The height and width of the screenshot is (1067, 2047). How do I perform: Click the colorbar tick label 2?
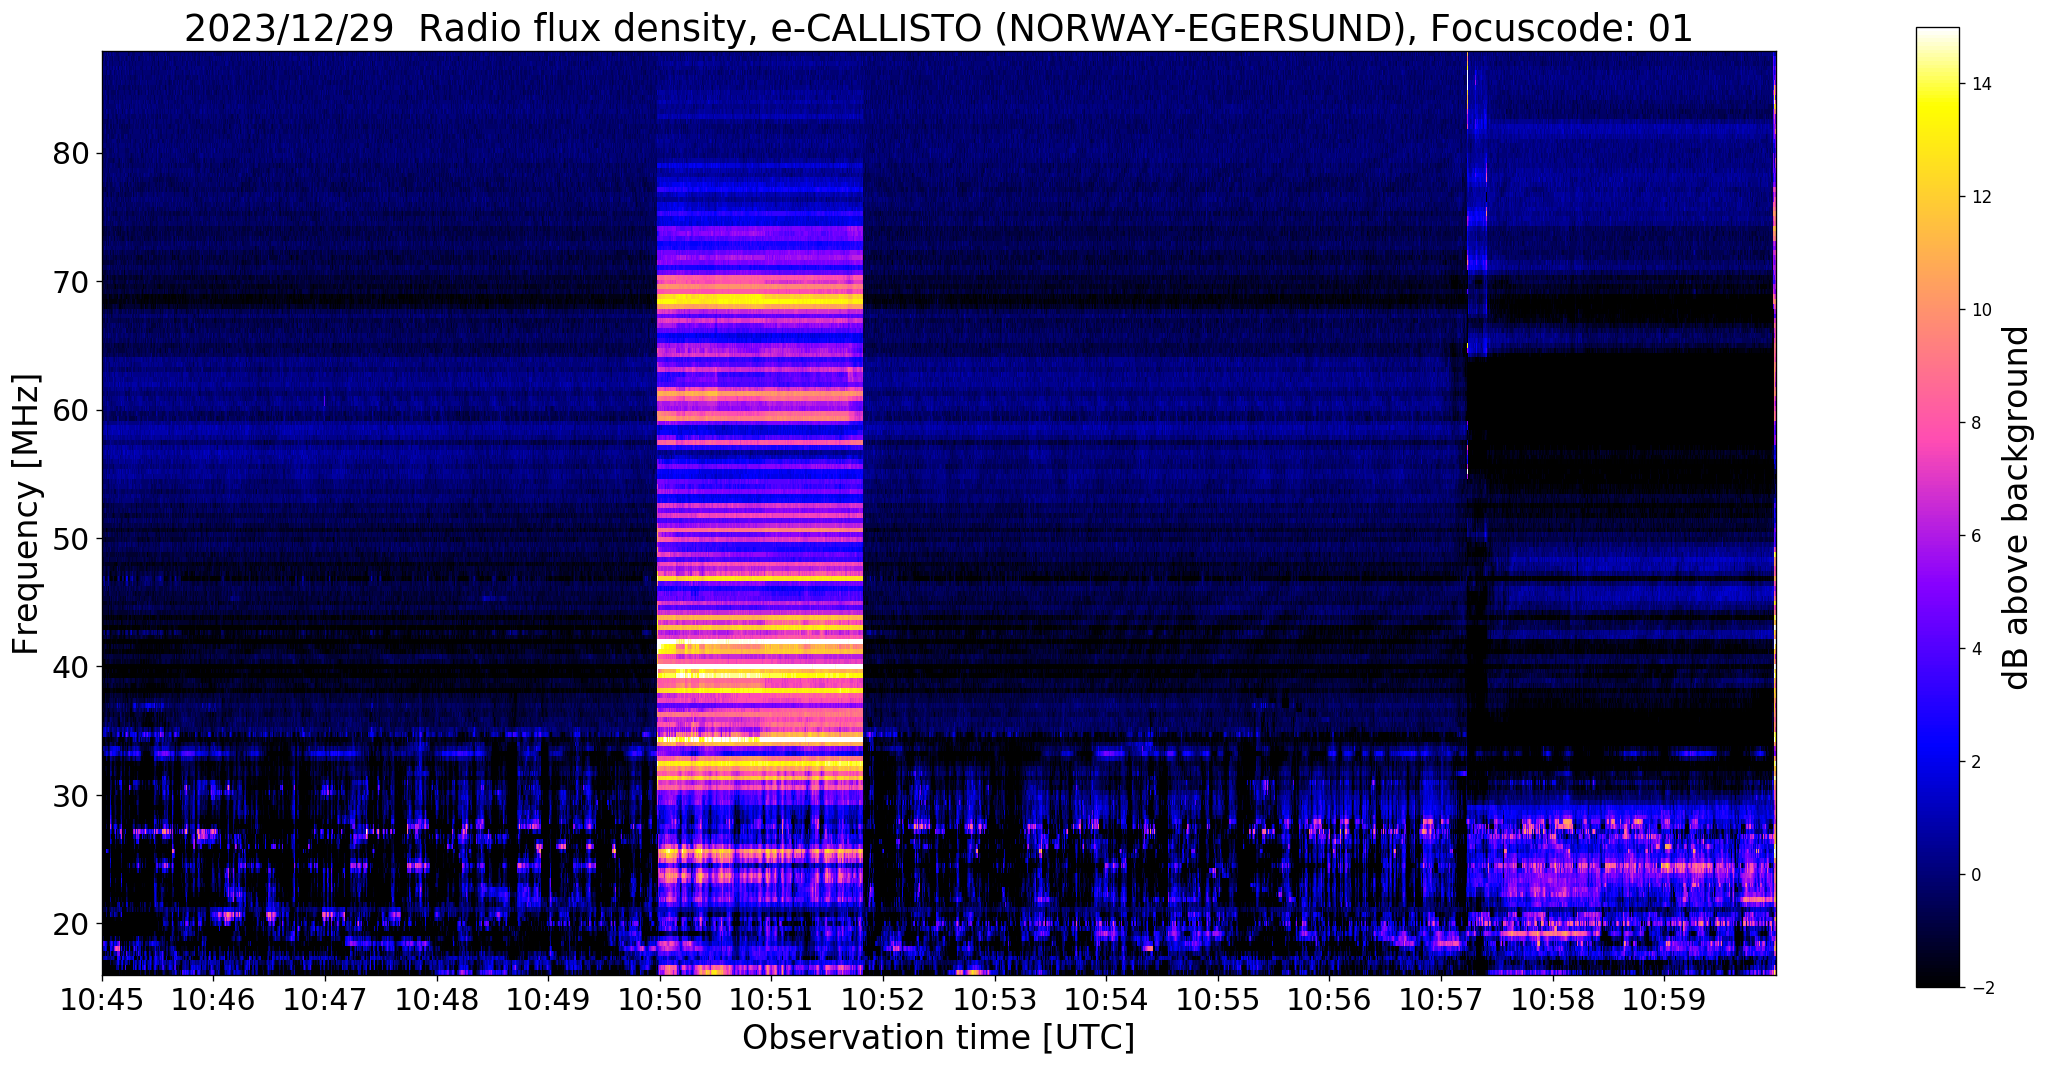coord(1975,762)
